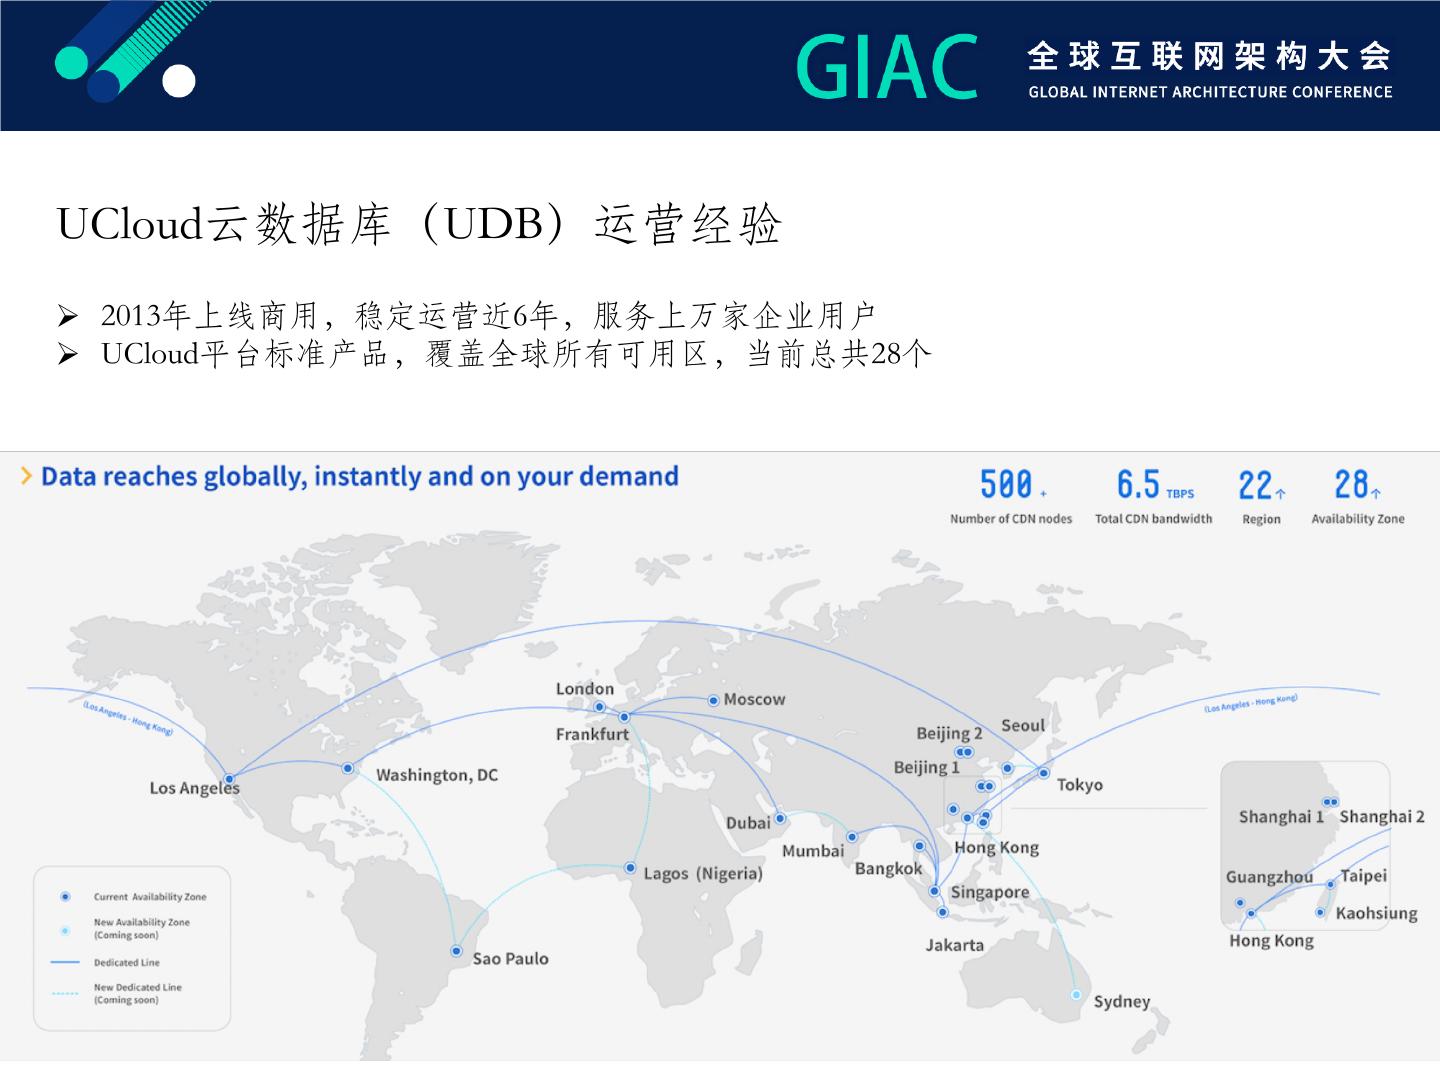Select the Frankfurt hub marker dot
1440x1080 pixels.
tap(624, 716)
